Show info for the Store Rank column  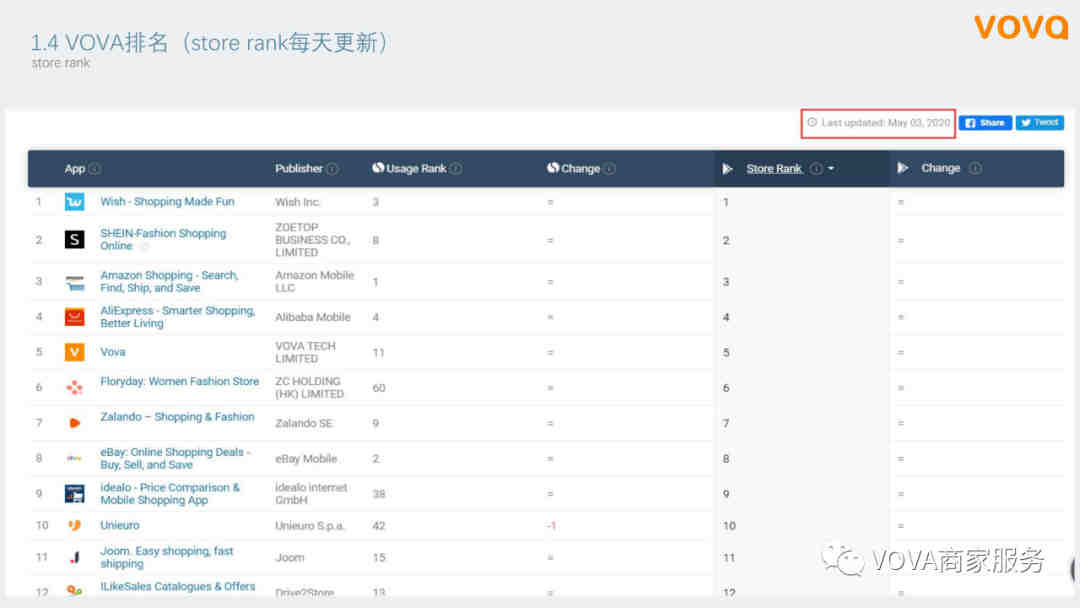816,169
